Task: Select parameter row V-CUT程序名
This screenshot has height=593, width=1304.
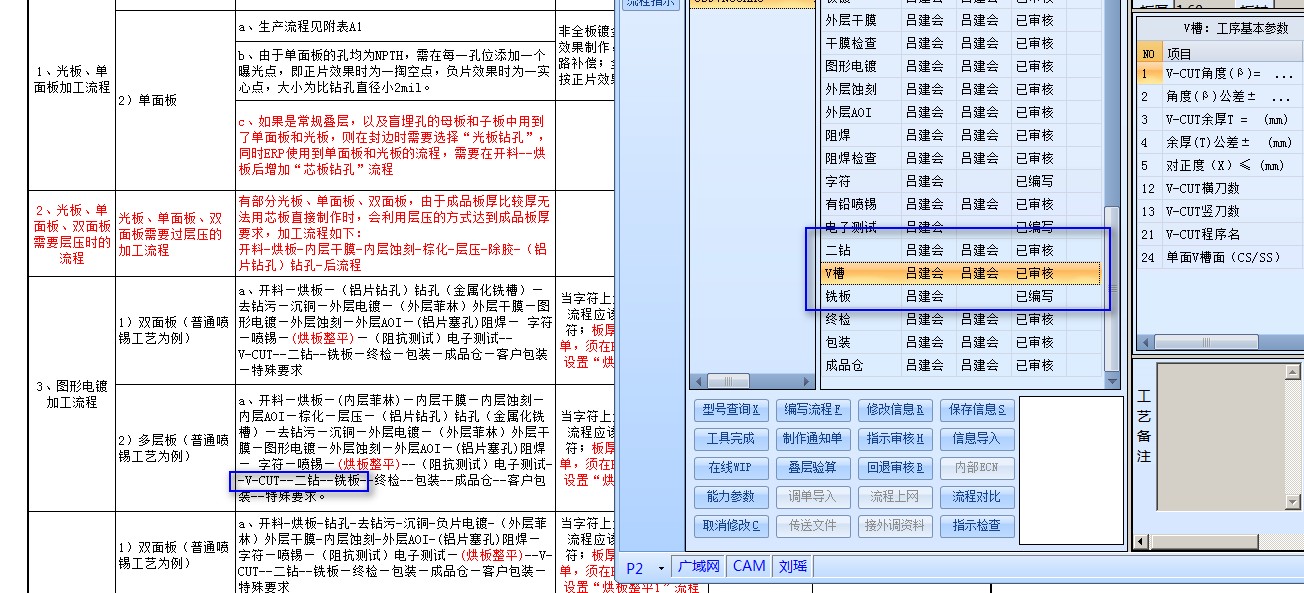Action: pyautogui.click(x=1220, y=234)
